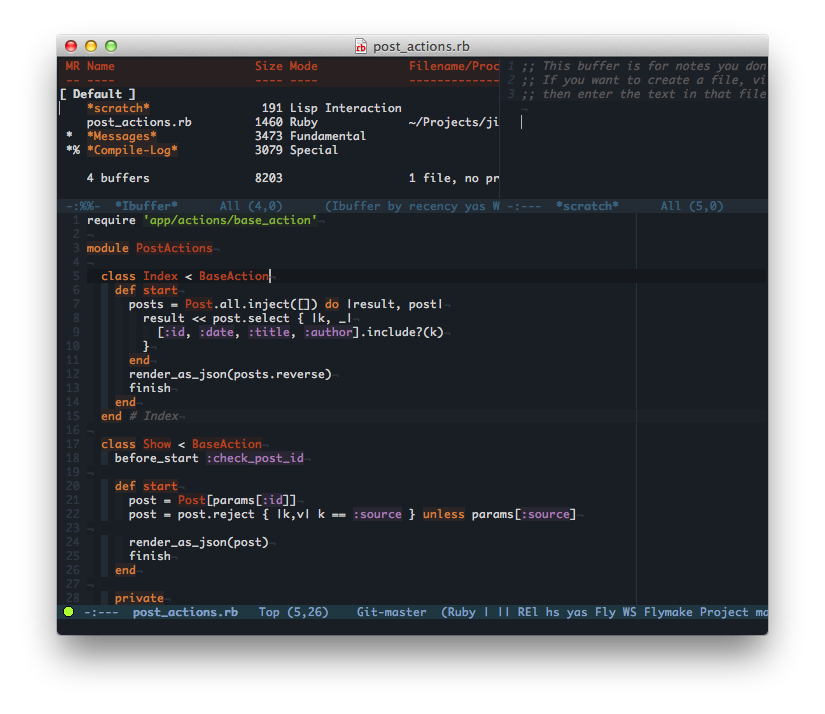Click the green zoom window button
Image resolution: width=825 pixels, height=714 pixels.
click(x=111, y=46)
